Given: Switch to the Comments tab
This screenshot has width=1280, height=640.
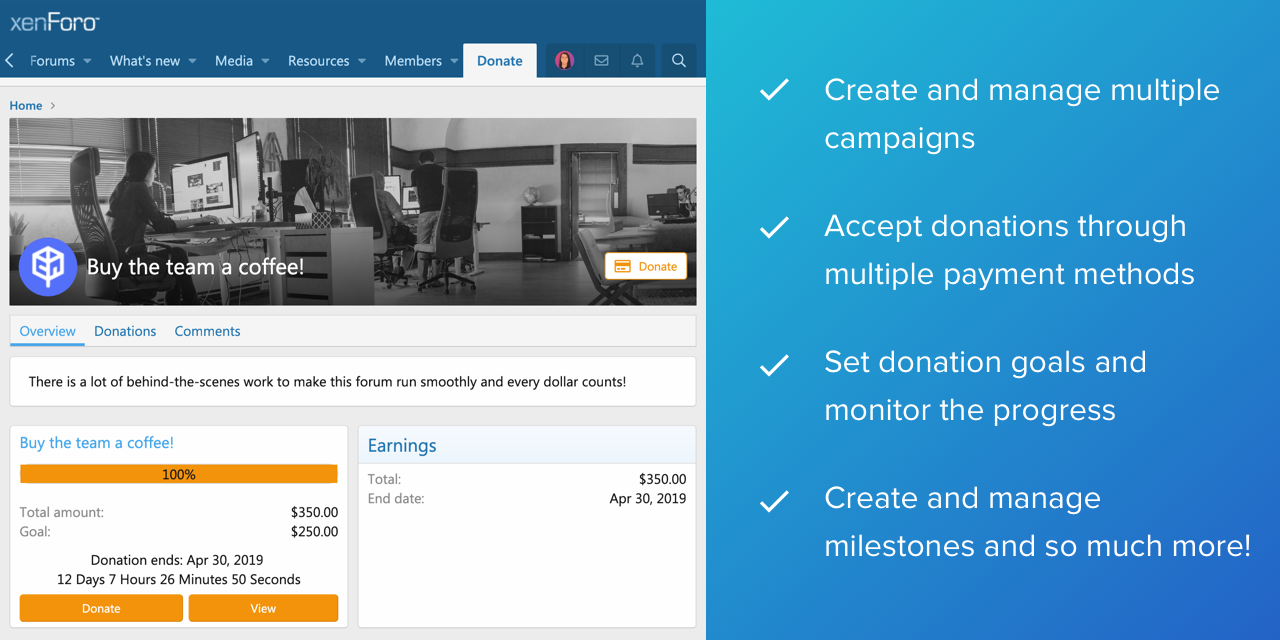Looking at the screenshot, I should pos(207,331).
